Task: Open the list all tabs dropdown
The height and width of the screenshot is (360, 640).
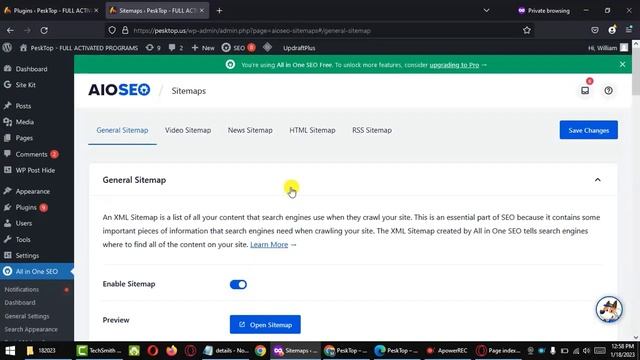Action: point(486,11)
